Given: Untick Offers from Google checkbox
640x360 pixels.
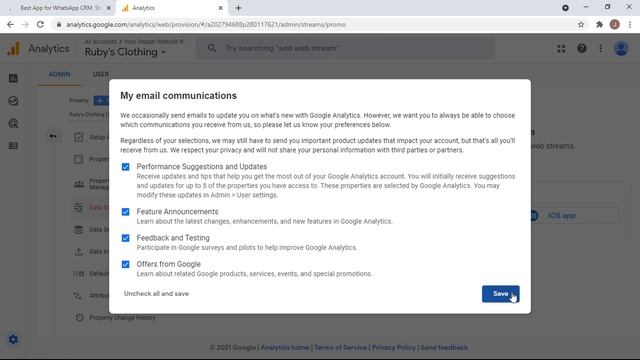Looking at the screenshot, I should [x=126, y=264].
